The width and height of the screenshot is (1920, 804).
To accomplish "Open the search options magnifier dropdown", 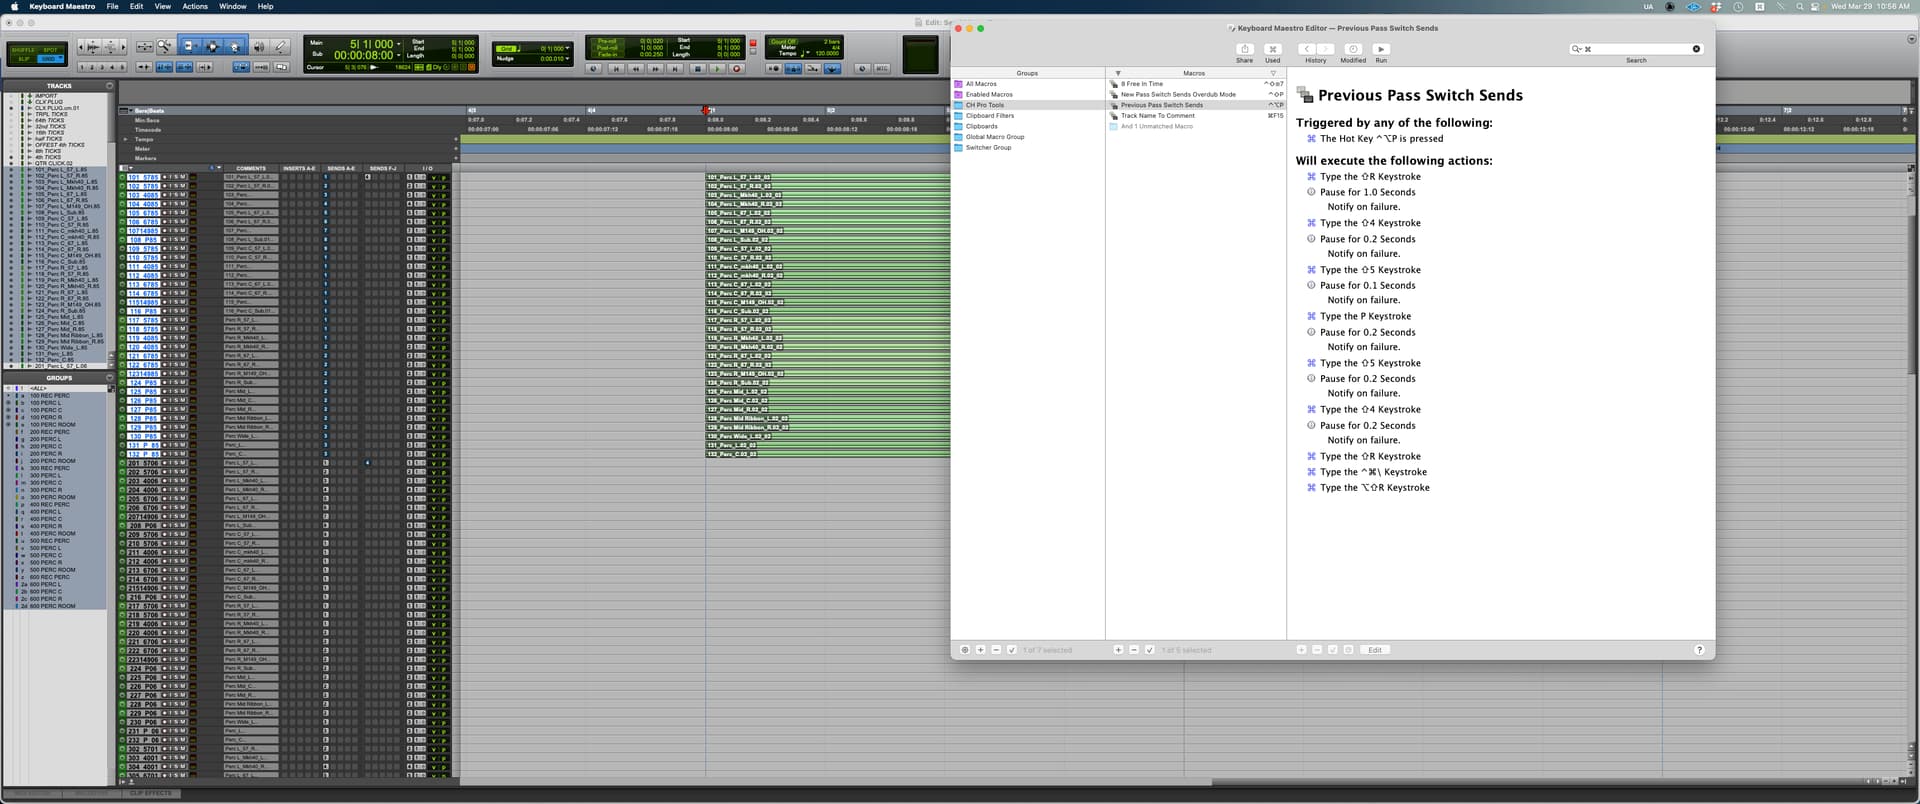I will pos(1577,49).
